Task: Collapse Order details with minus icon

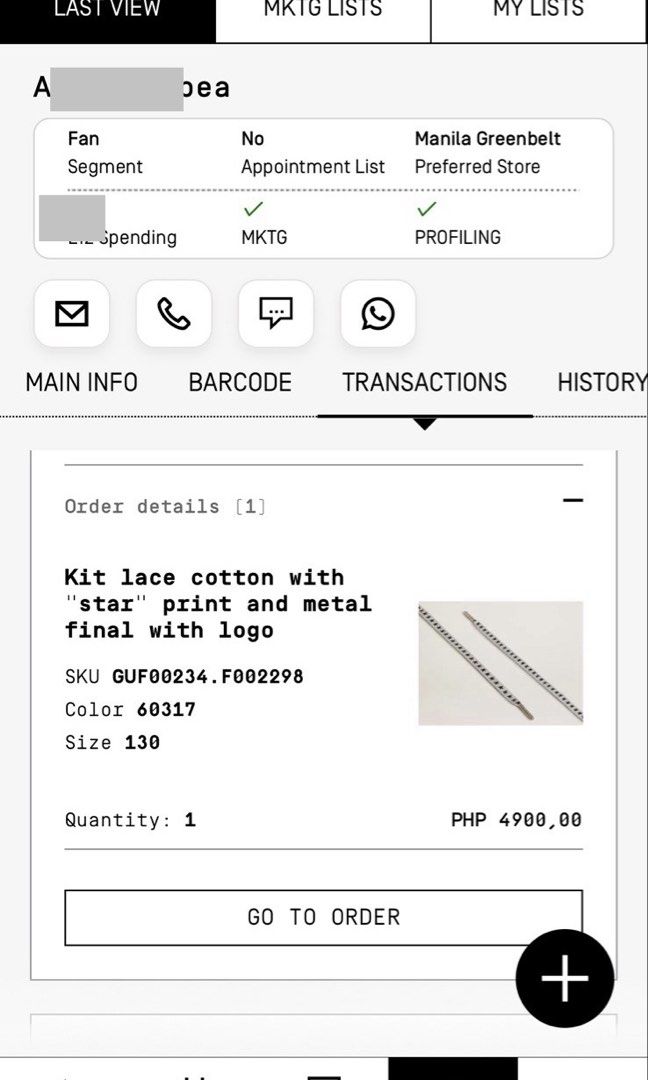Action: (x=572, y=501)
